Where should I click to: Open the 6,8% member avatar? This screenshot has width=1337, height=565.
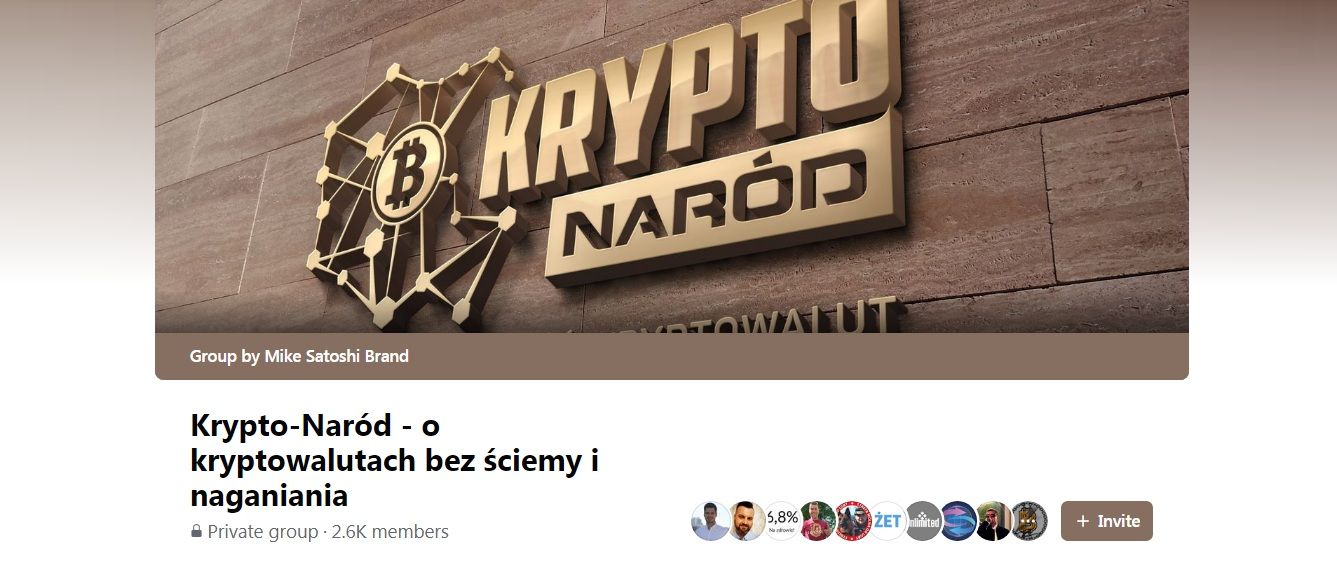pyautogui.click(x=782, y=521)
